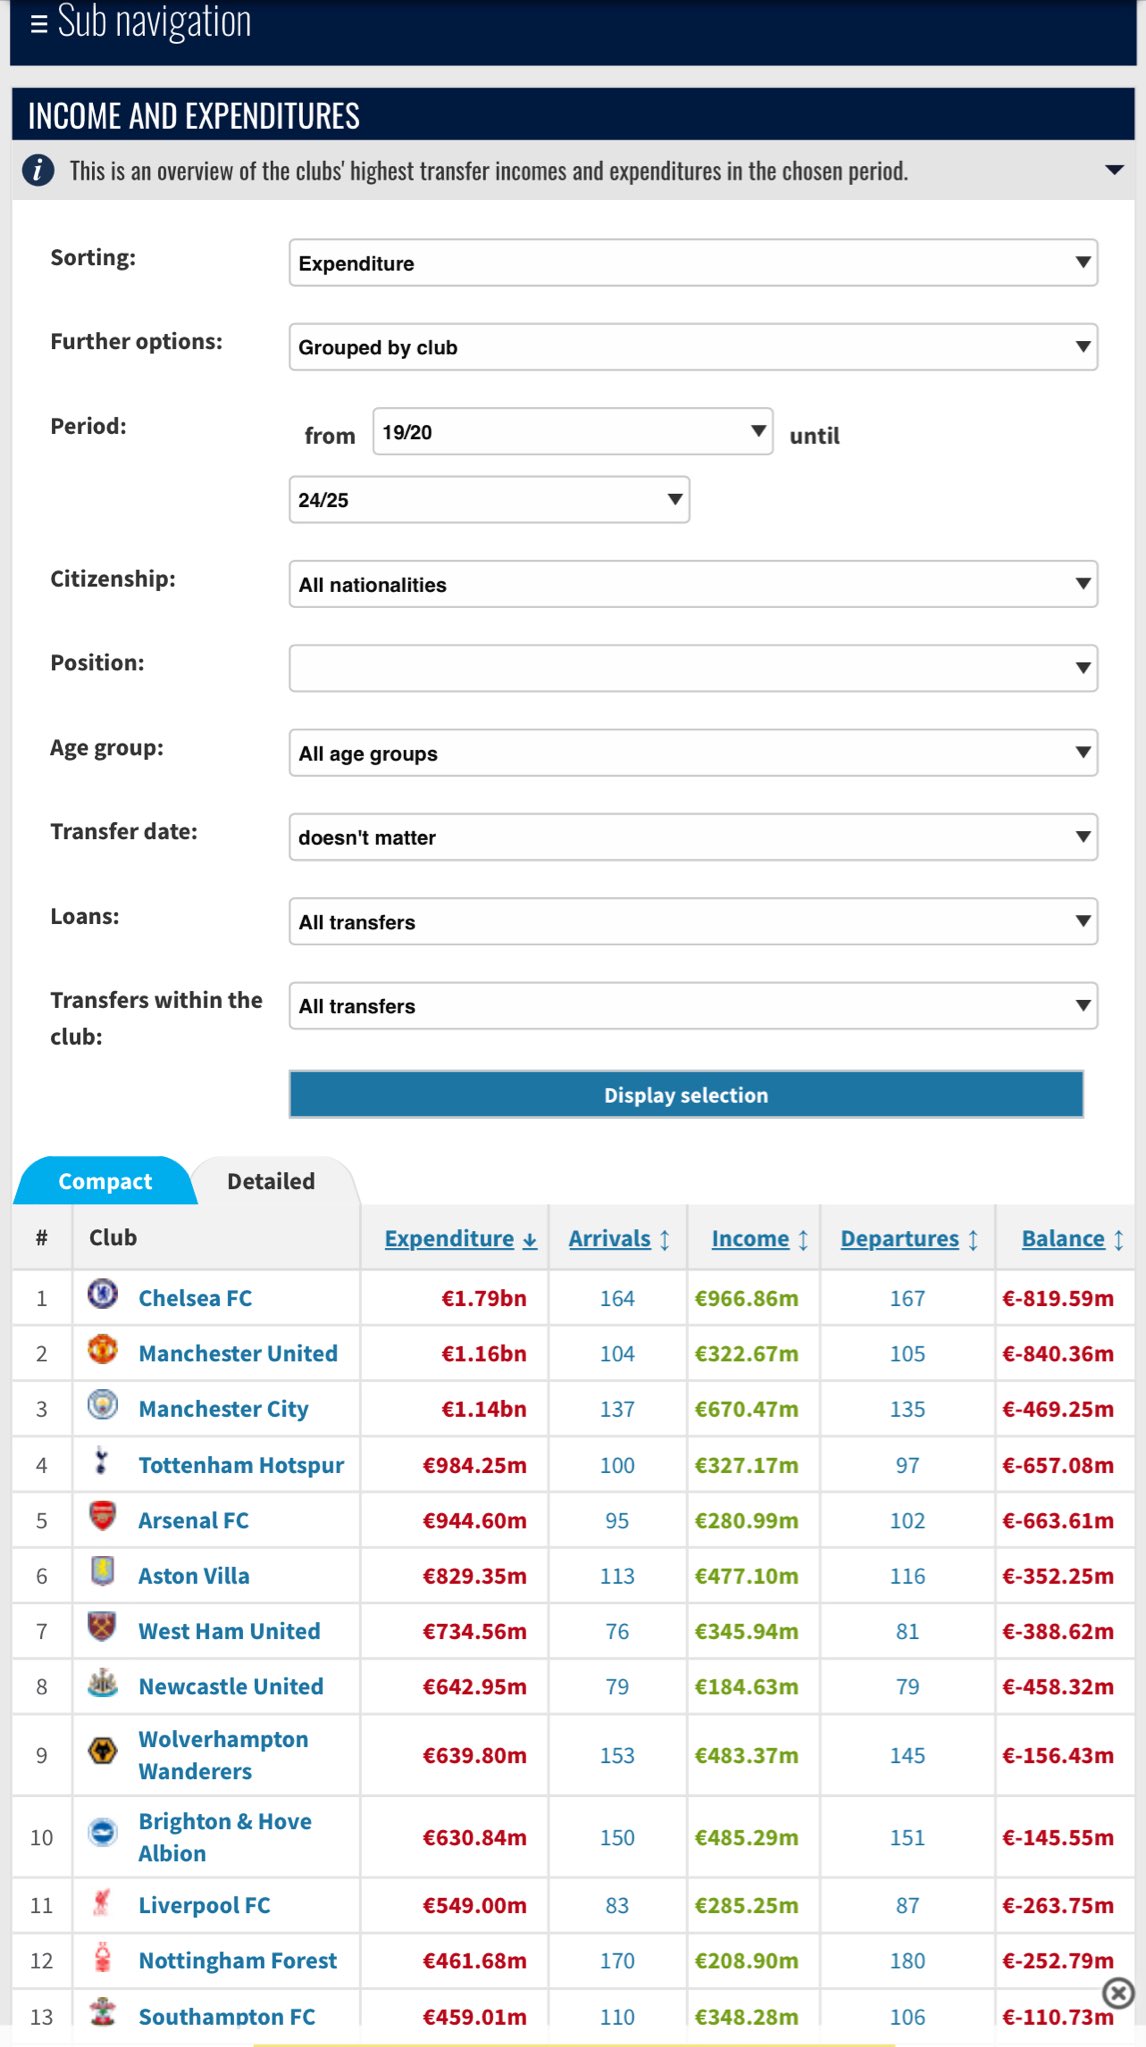Sort by the Balance column header
This screenshot has height=2047, width=1146.
click(x=1072, y=1238)
